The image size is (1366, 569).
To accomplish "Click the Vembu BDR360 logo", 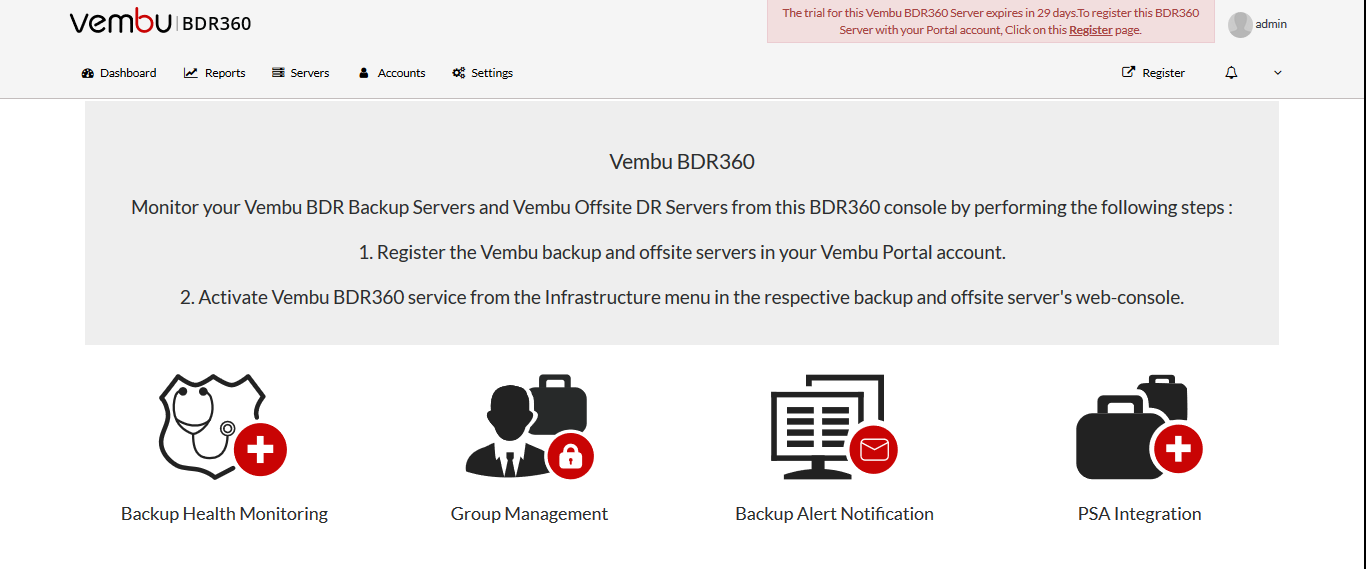I will tap(160, 22).
